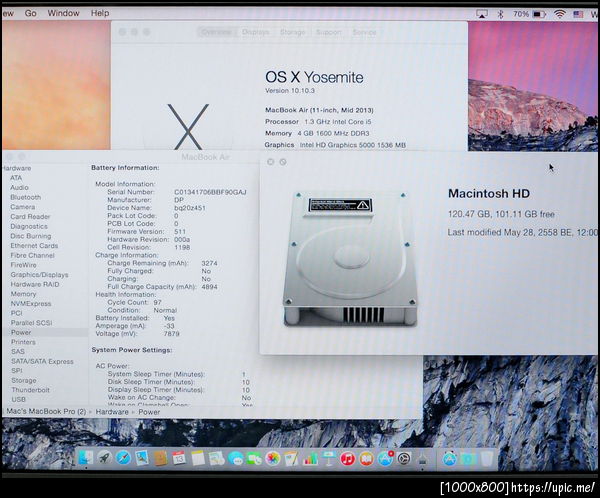
Task: Select Audio in the Hardware sidebar
Action: 20,188
